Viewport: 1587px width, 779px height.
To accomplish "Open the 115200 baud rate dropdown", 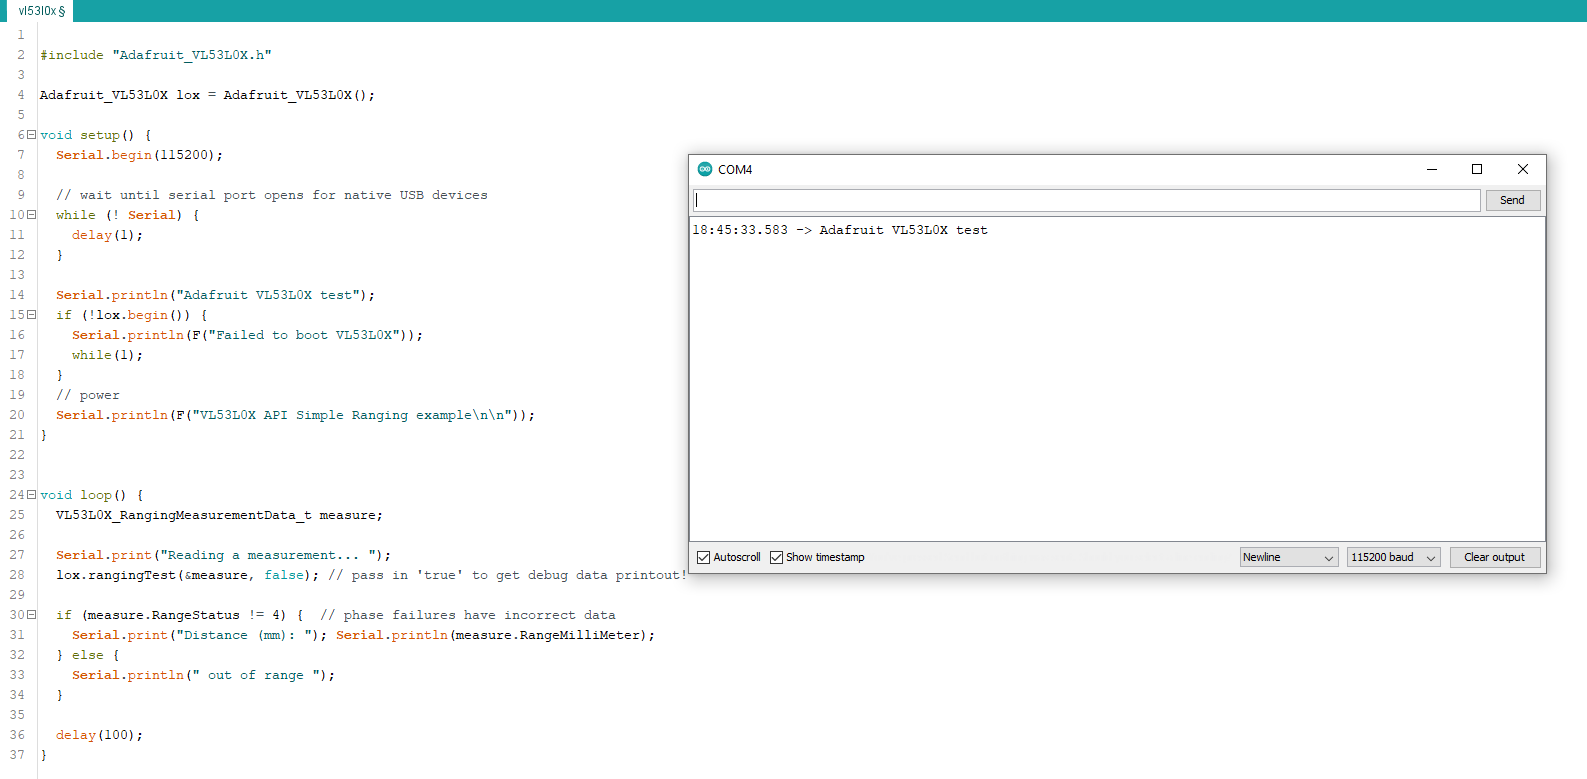I will [1393, 558].
